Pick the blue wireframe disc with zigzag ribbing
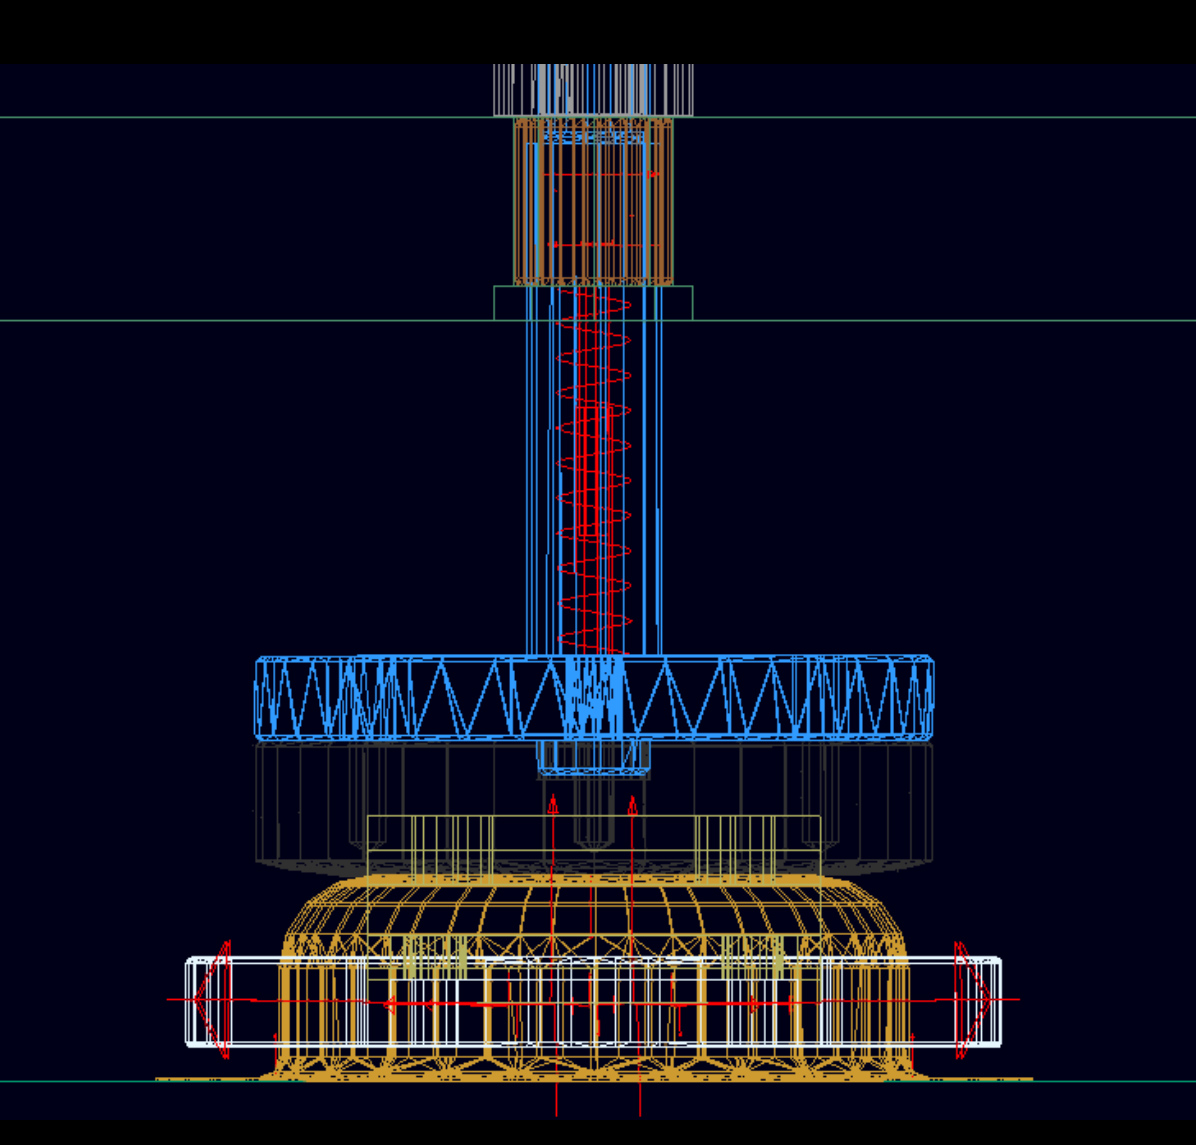This screenshot has height=1145, width=1196. click(593, 697)
